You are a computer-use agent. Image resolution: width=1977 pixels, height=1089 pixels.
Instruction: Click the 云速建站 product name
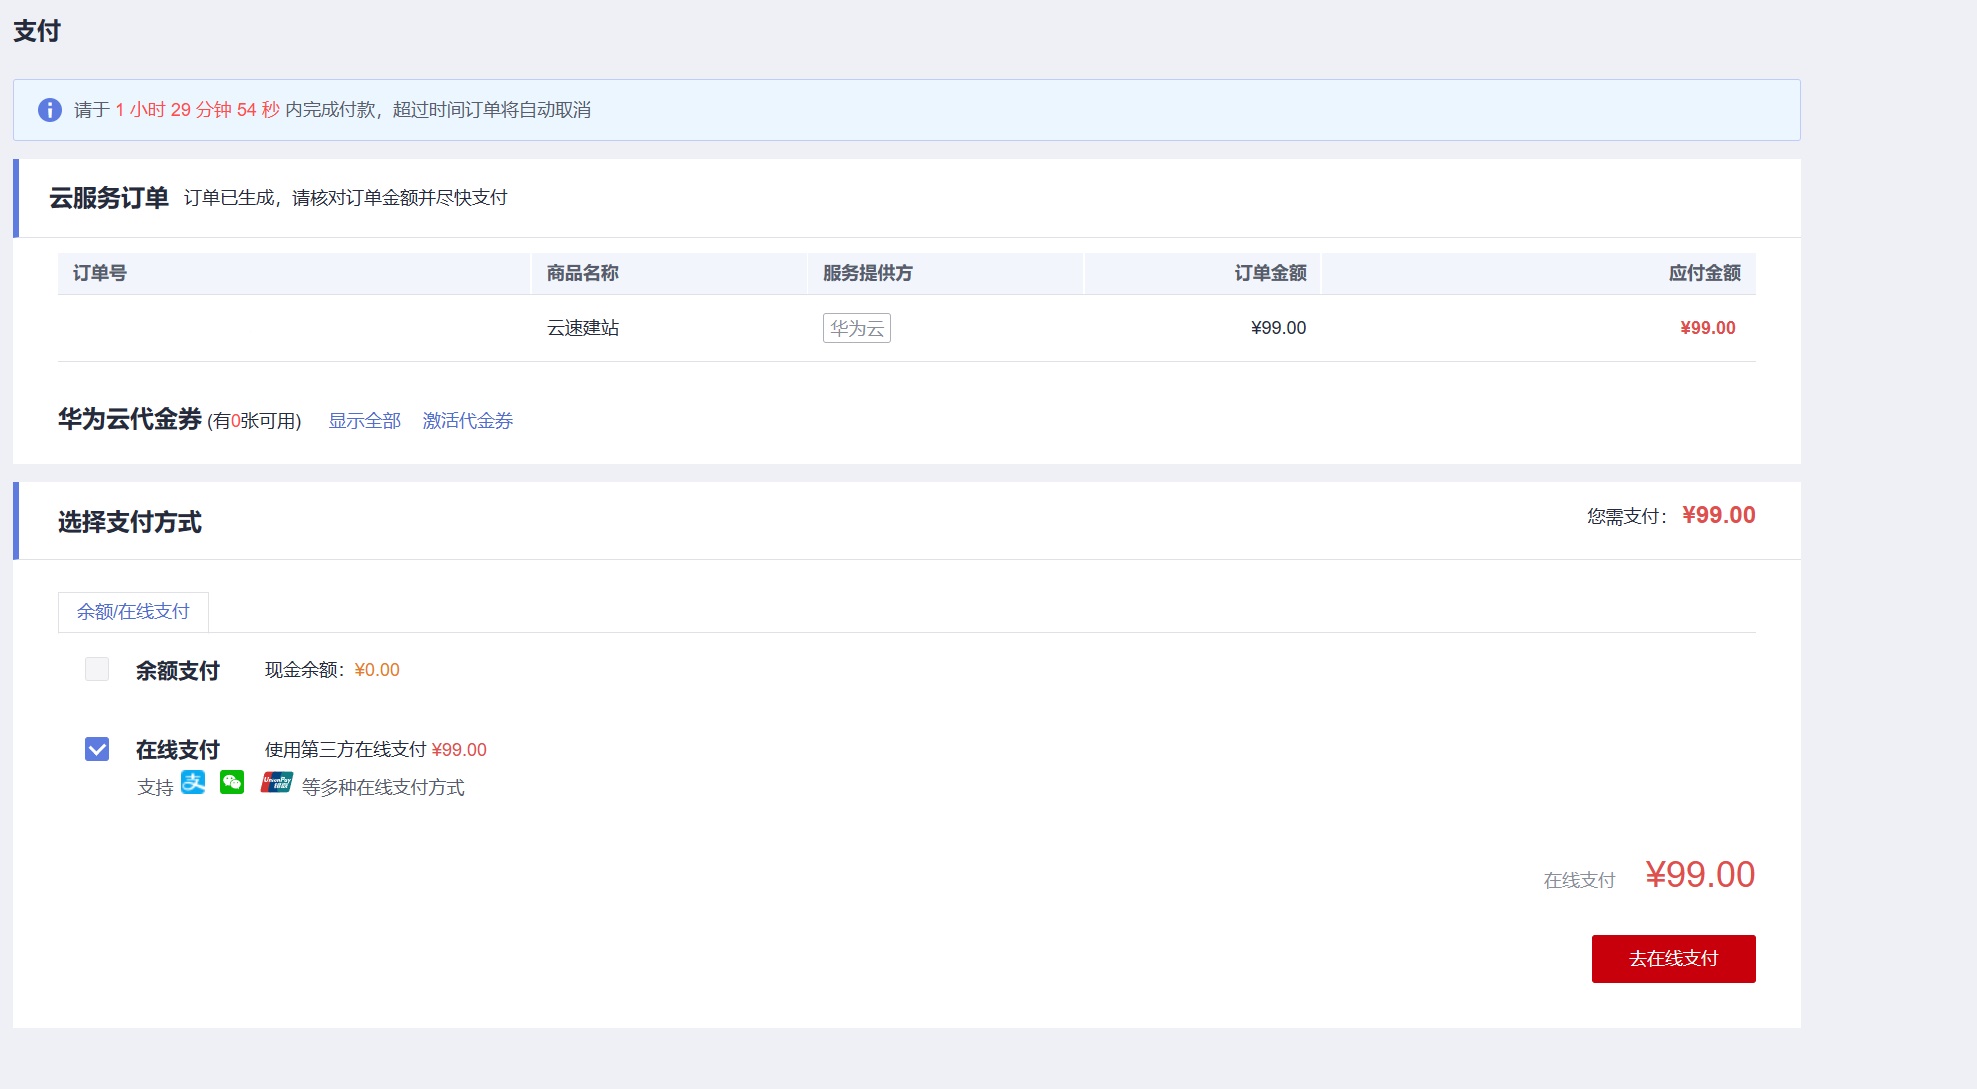point(582,328)
